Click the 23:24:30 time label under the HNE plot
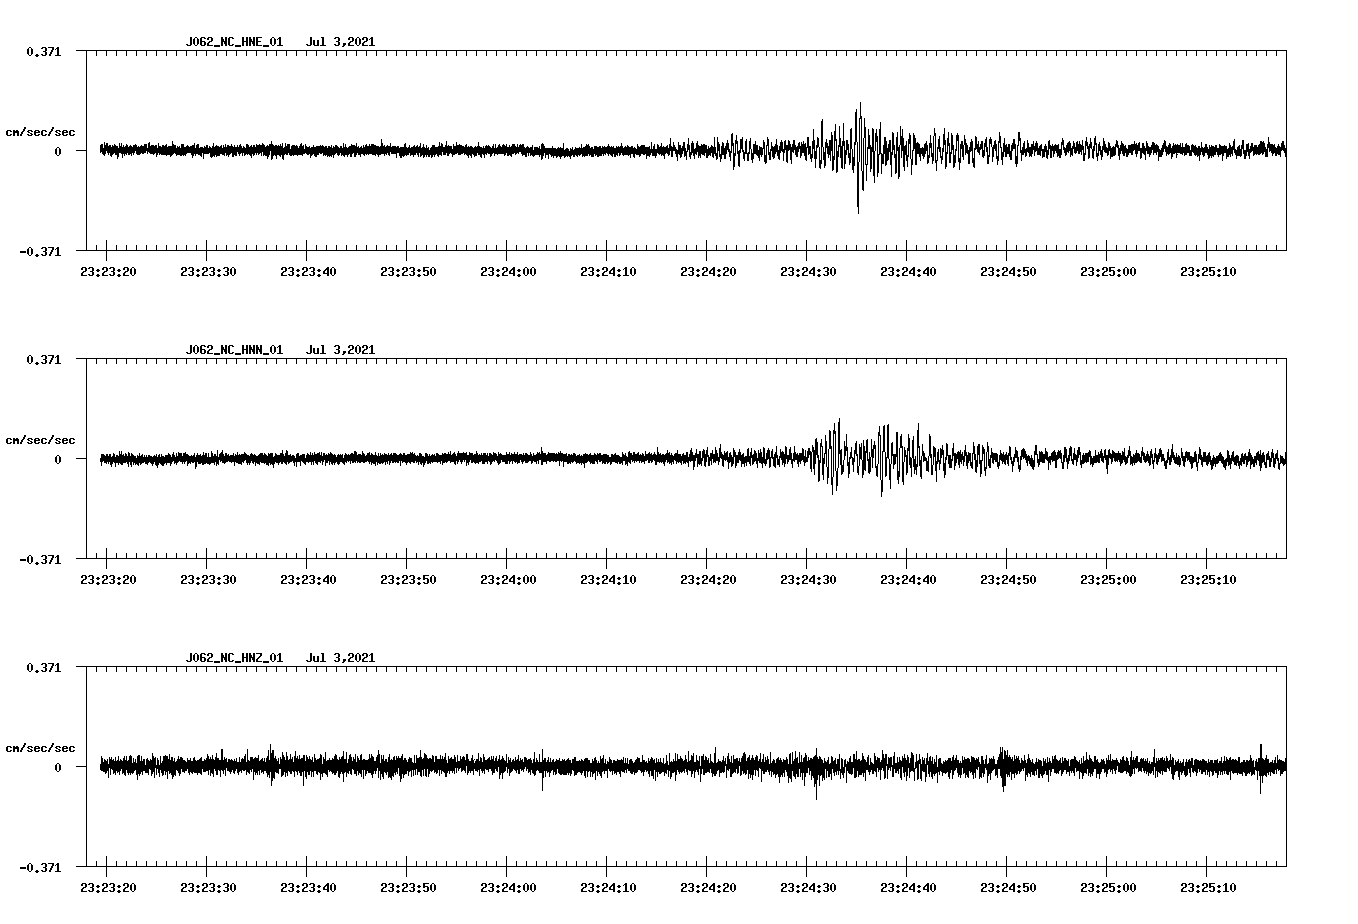This screenshot has width=1358, height=924. click(808, 272)
